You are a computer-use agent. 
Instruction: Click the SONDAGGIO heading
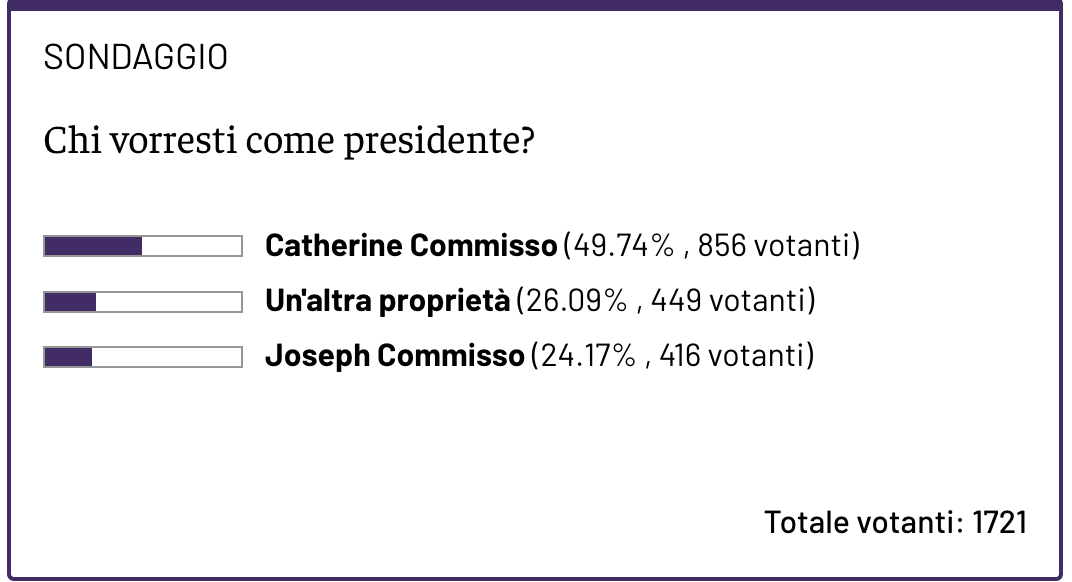(136, 58)
